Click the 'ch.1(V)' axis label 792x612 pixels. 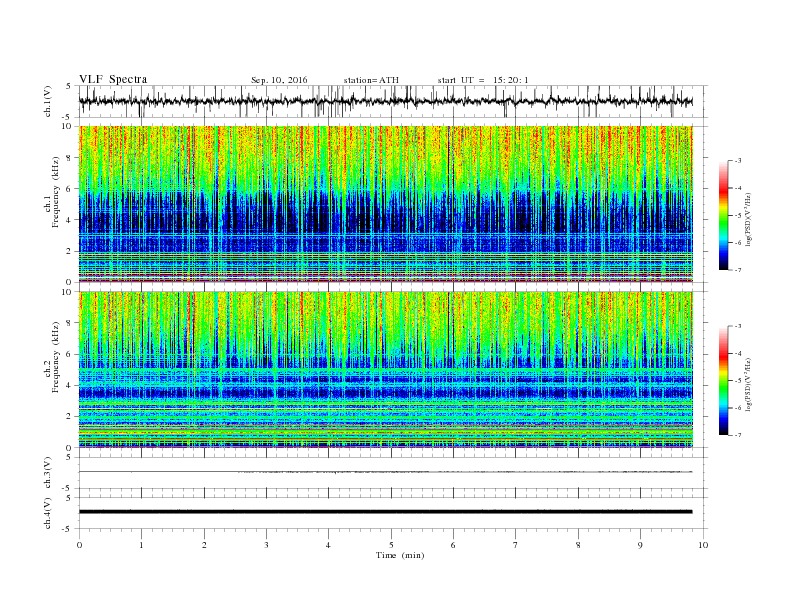(48, 101)
